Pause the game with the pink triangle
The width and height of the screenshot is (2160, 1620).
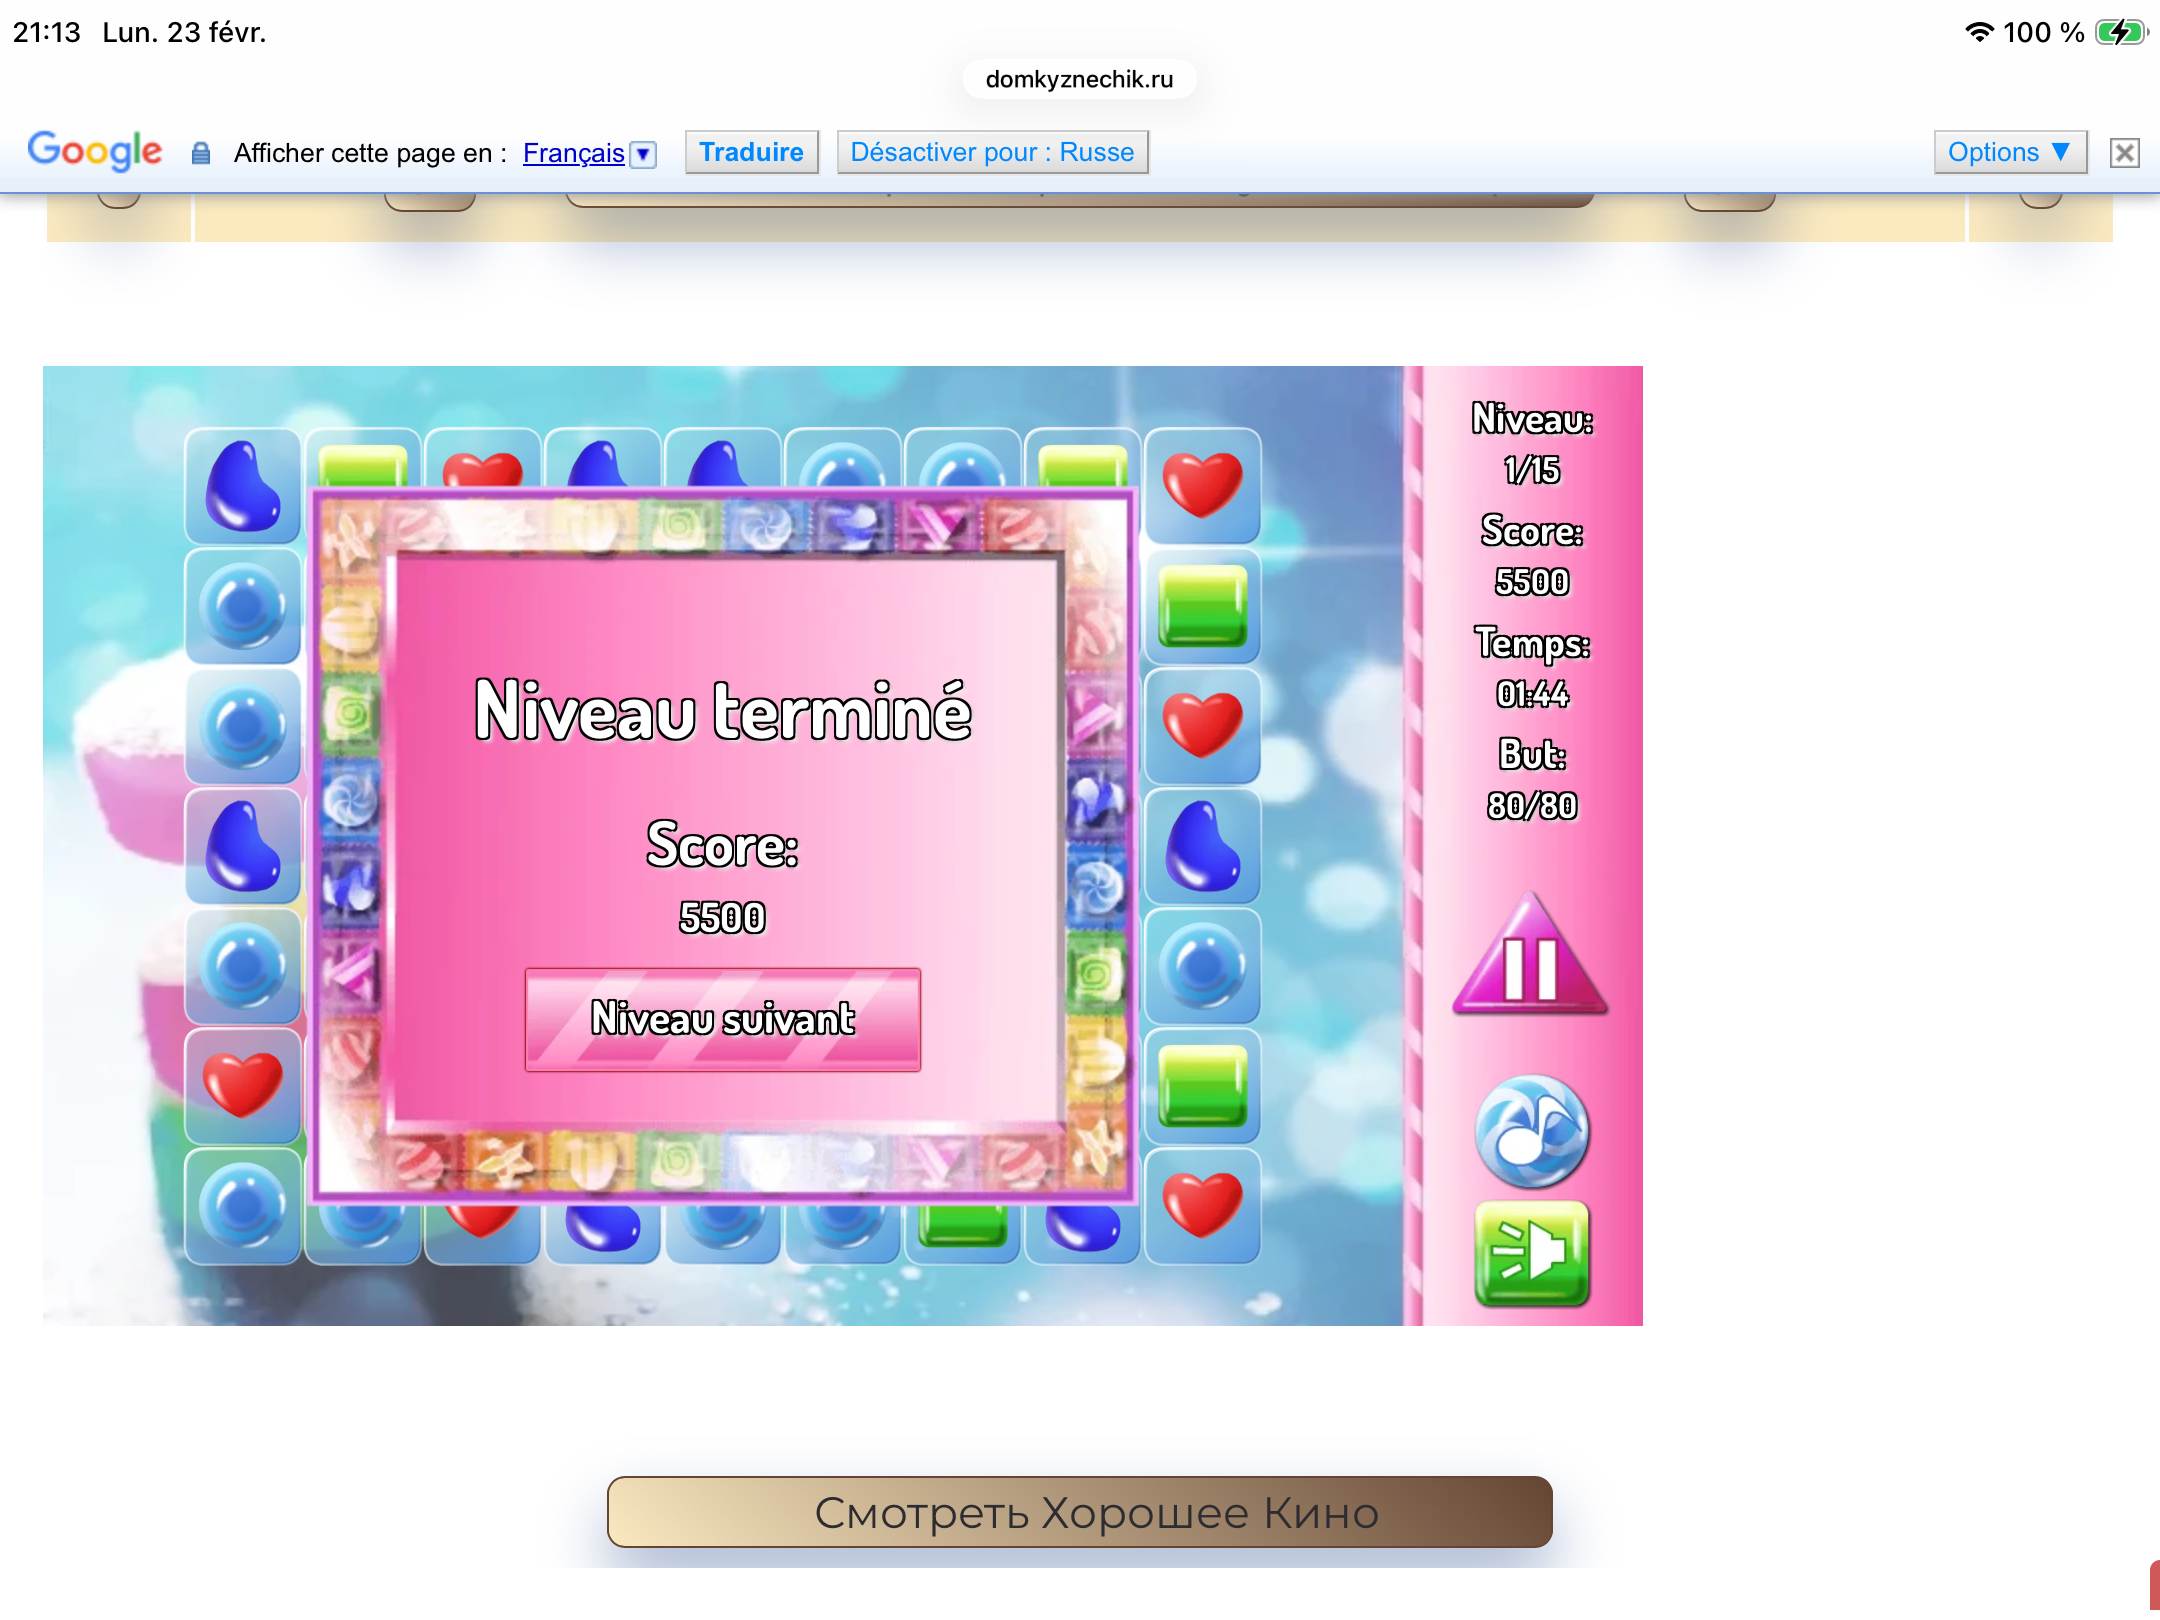point(1530,962)
